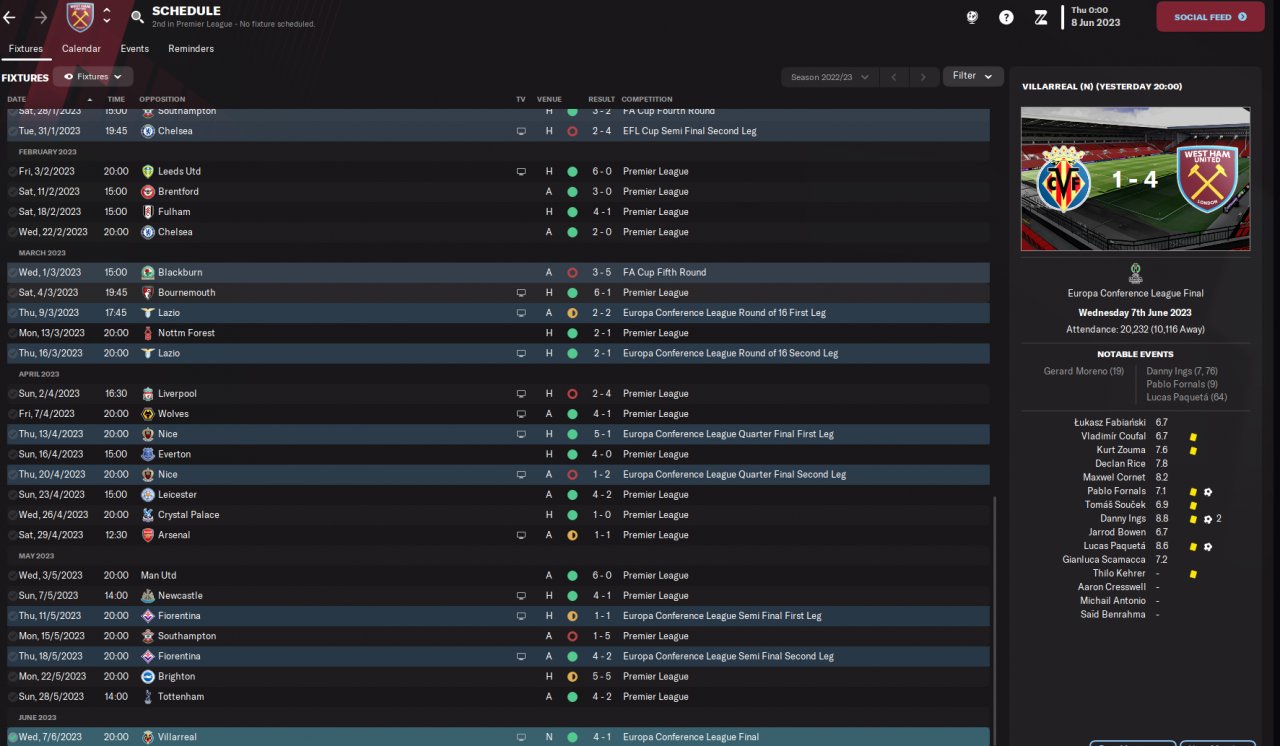This screenshot has width=1280, height=746.
Task: Open help via the question mark icon
Action: click(x=1006, y=17)
